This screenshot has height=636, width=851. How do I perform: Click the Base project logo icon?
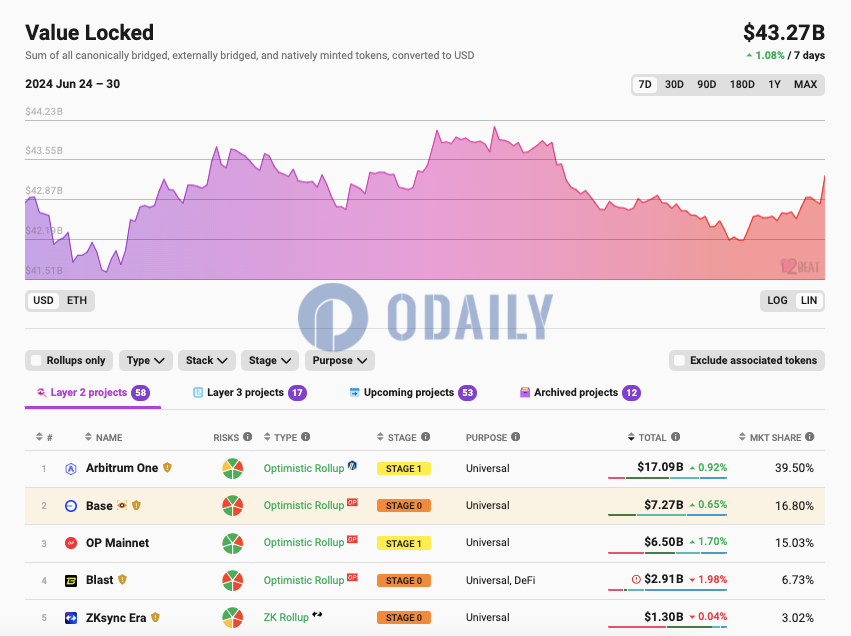pyautogui.click(x=71, y=506)
